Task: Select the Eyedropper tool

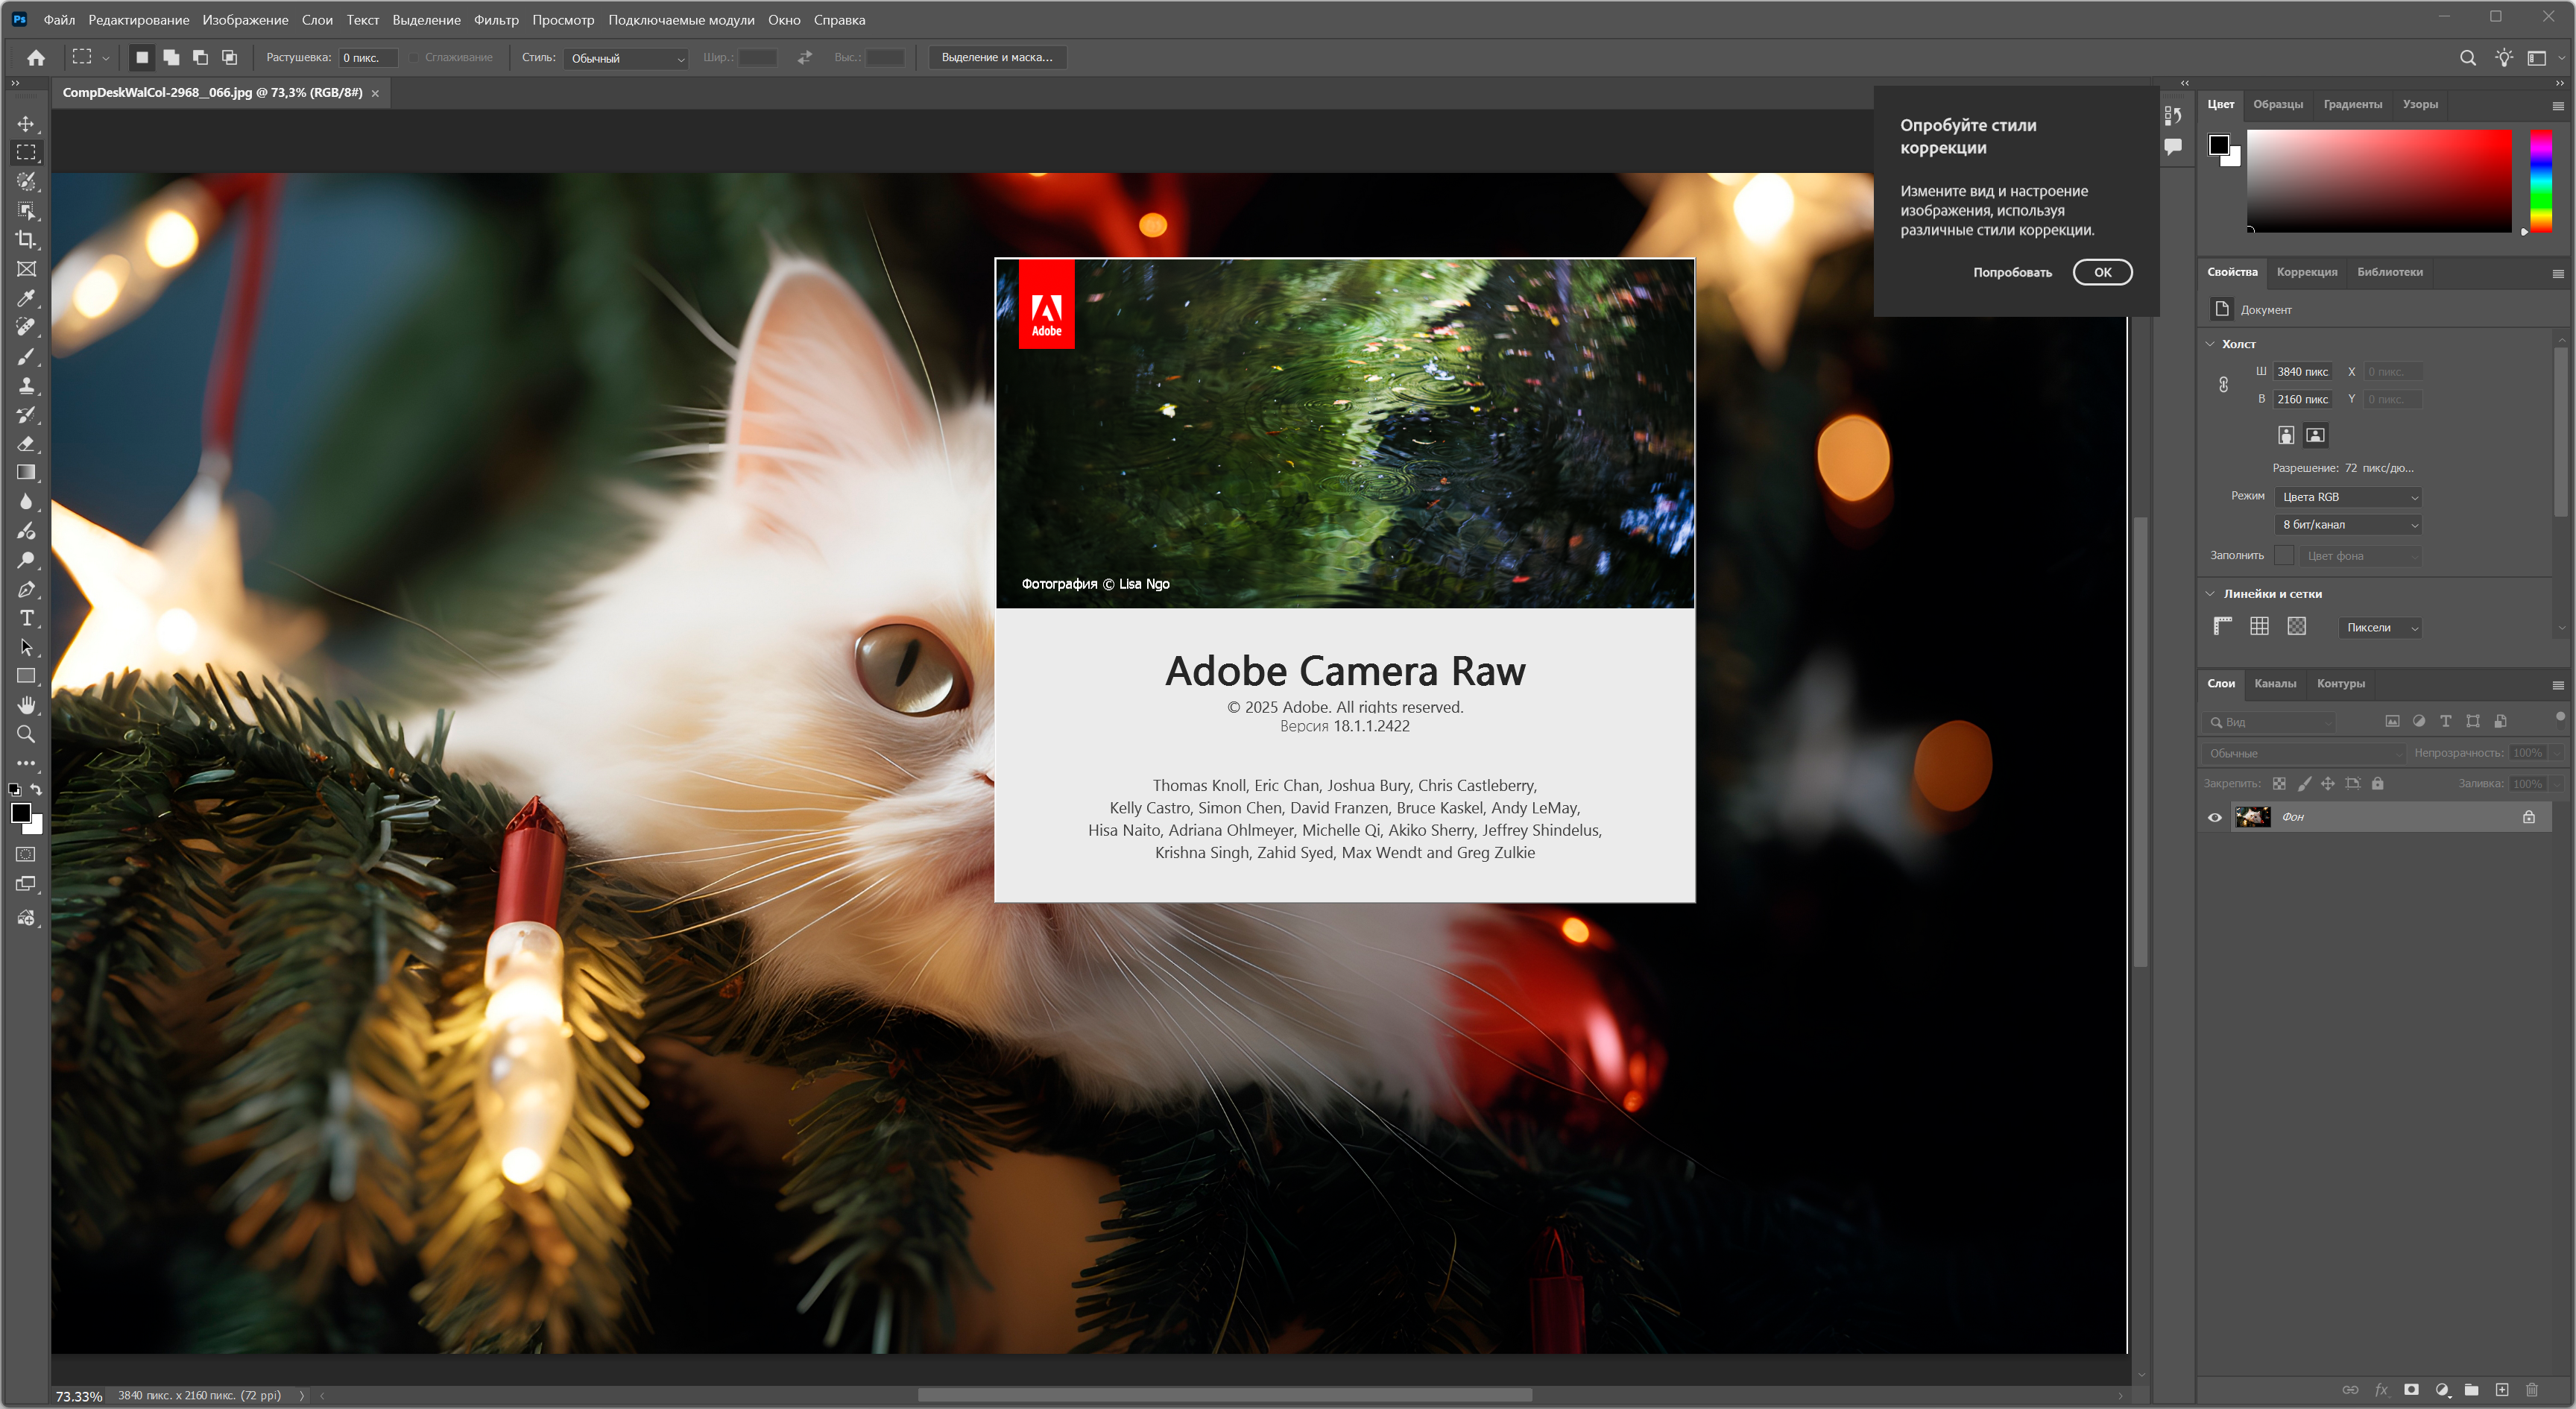Action: click(26, 297)
